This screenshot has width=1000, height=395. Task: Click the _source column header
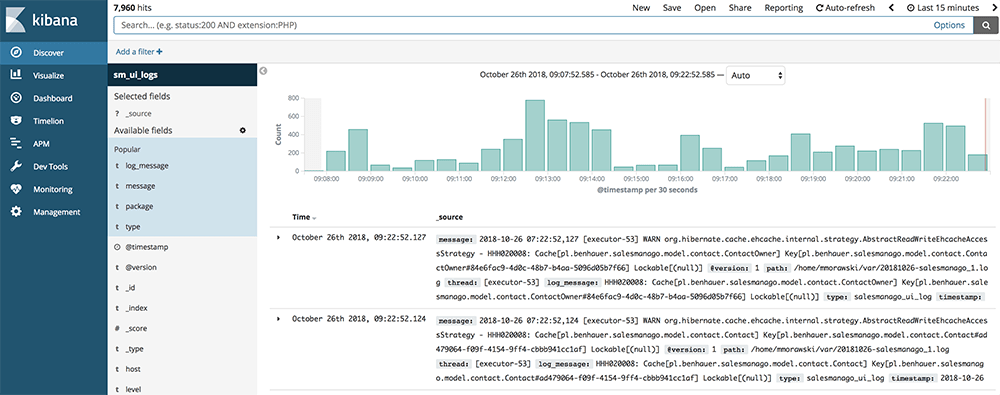point(449,218)
